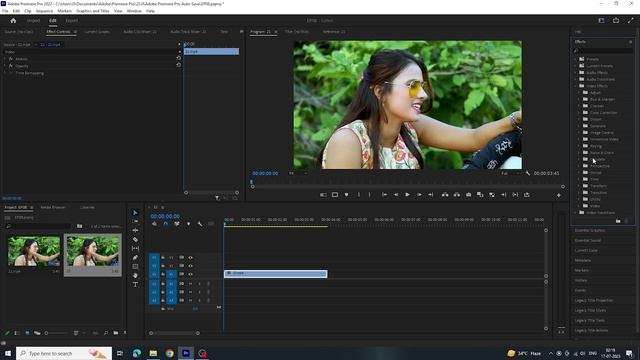Open the Window menu
640x360 pixels.
click(134, 11)
